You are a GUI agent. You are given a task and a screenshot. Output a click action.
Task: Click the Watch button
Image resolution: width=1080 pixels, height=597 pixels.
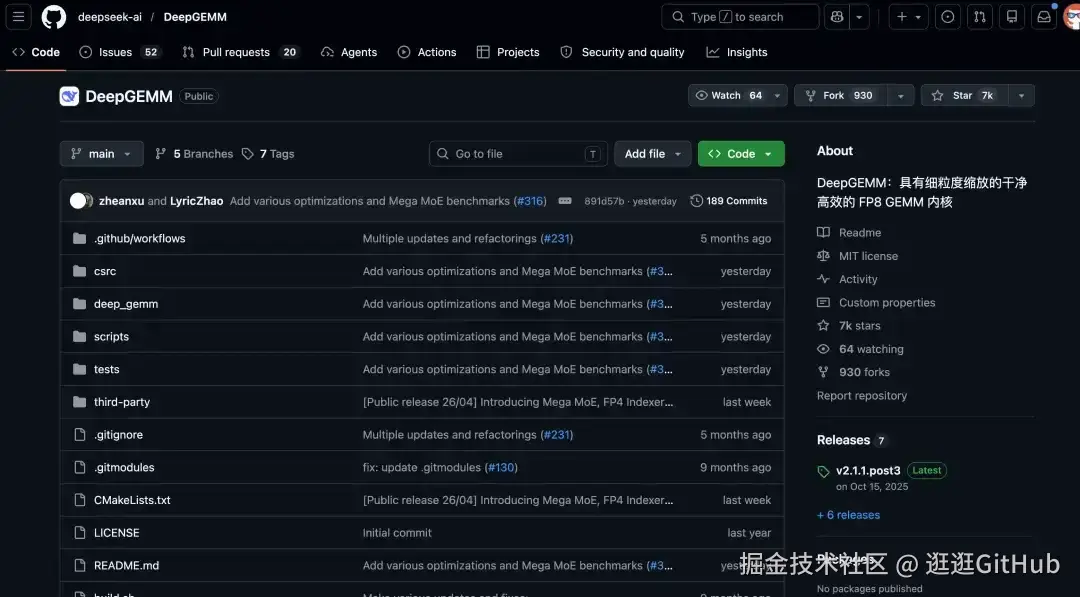point(729,96)
